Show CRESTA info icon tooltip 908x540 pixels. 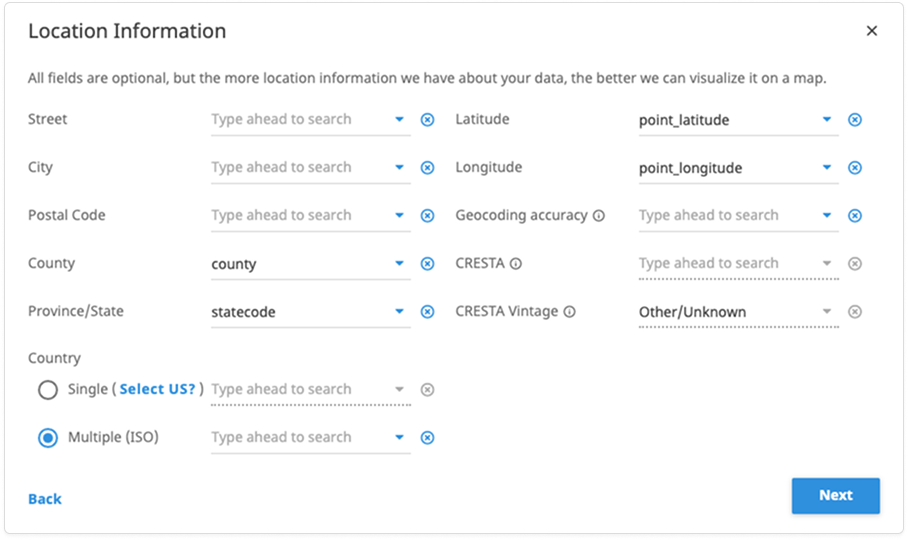[x=515, y=263]
